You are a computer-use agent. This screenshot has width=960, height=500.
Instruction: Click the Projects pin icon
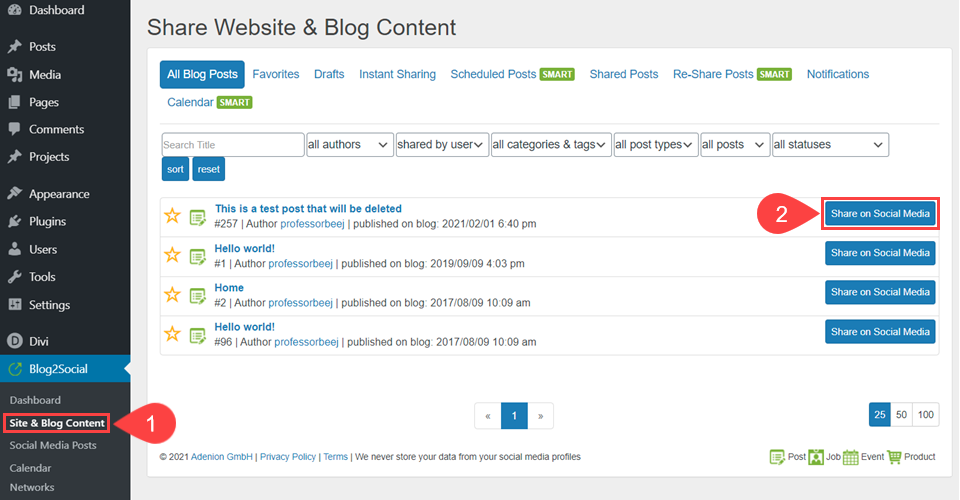15,157
